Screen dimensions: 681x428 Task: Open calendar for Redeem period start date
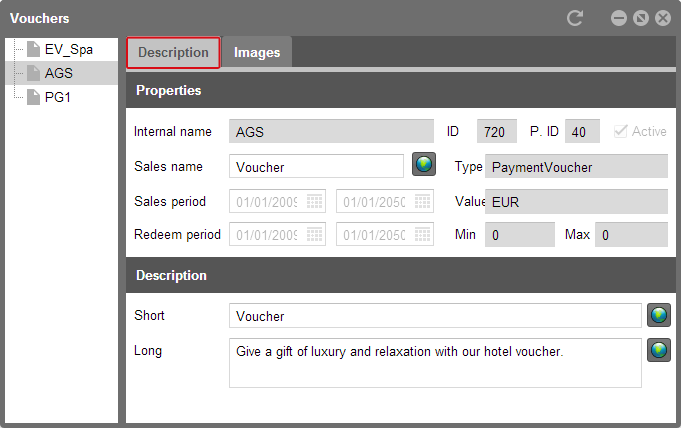click(x=314, y=235)
